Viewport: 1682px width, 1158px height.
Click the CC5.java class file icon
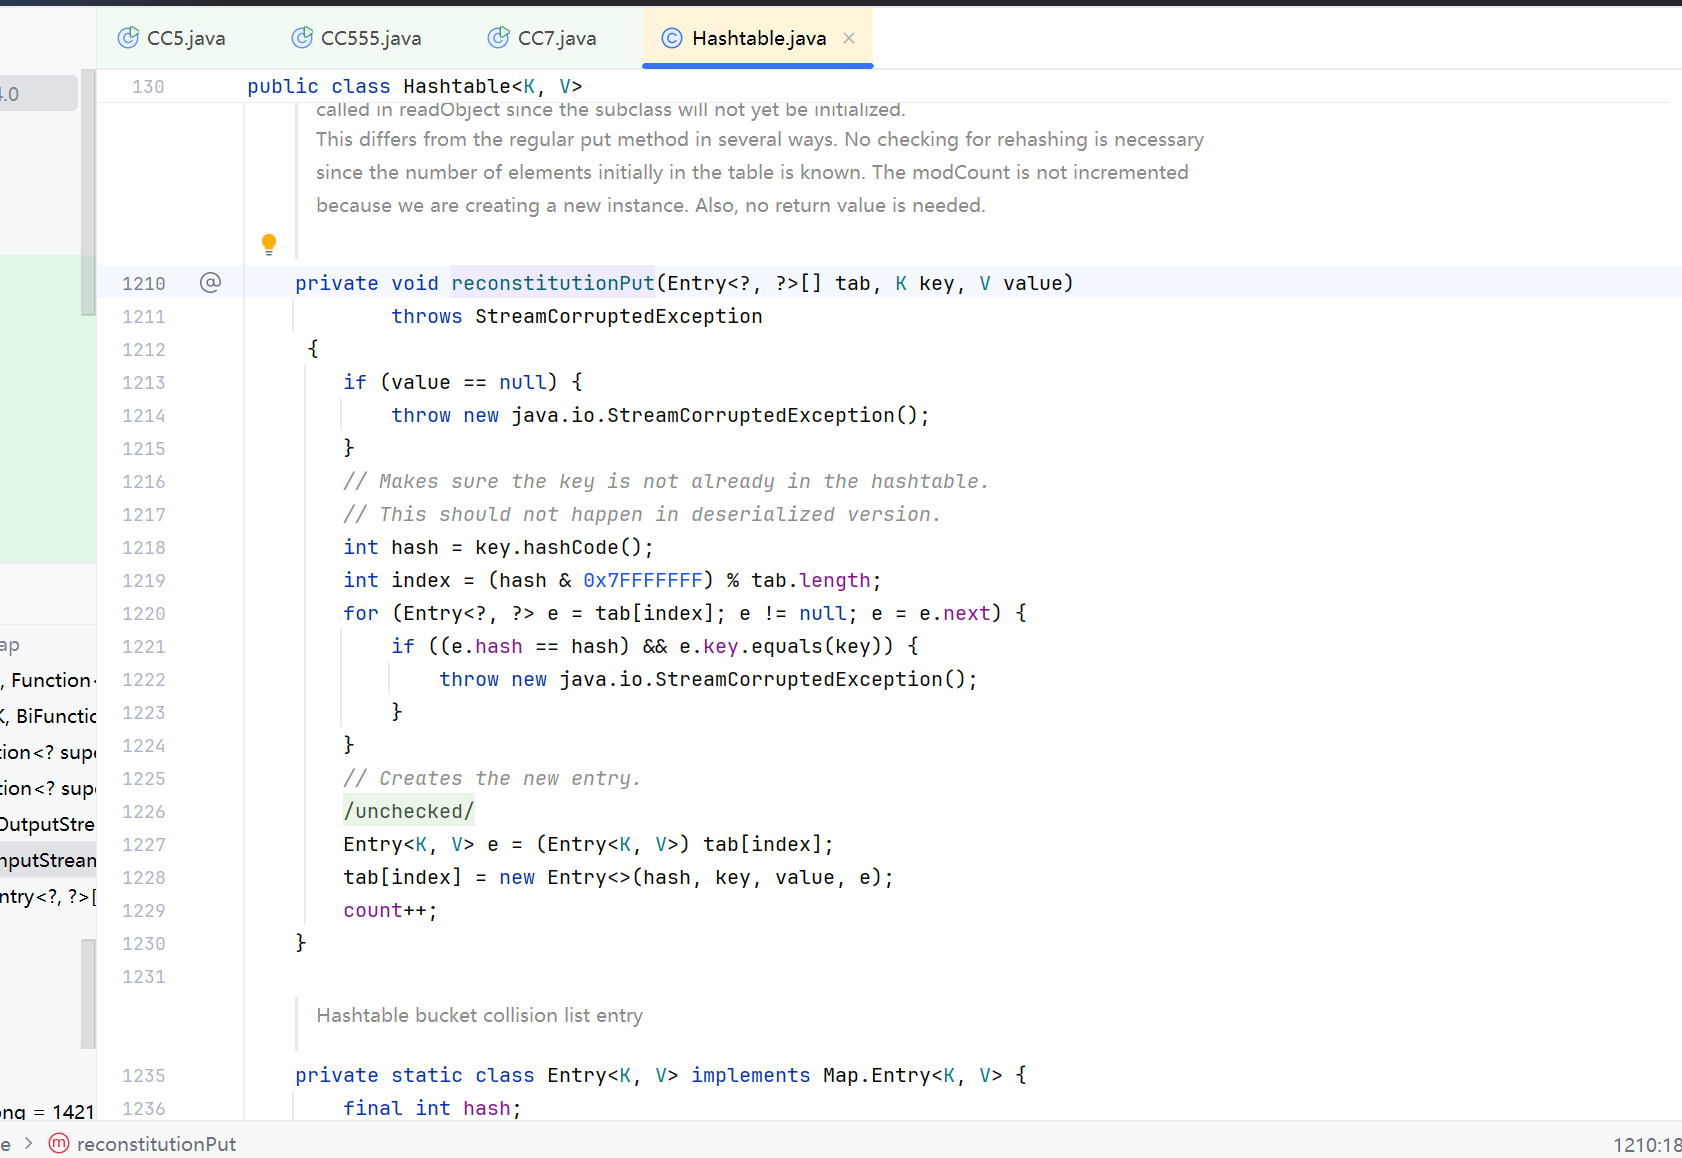tap(128, 38)
